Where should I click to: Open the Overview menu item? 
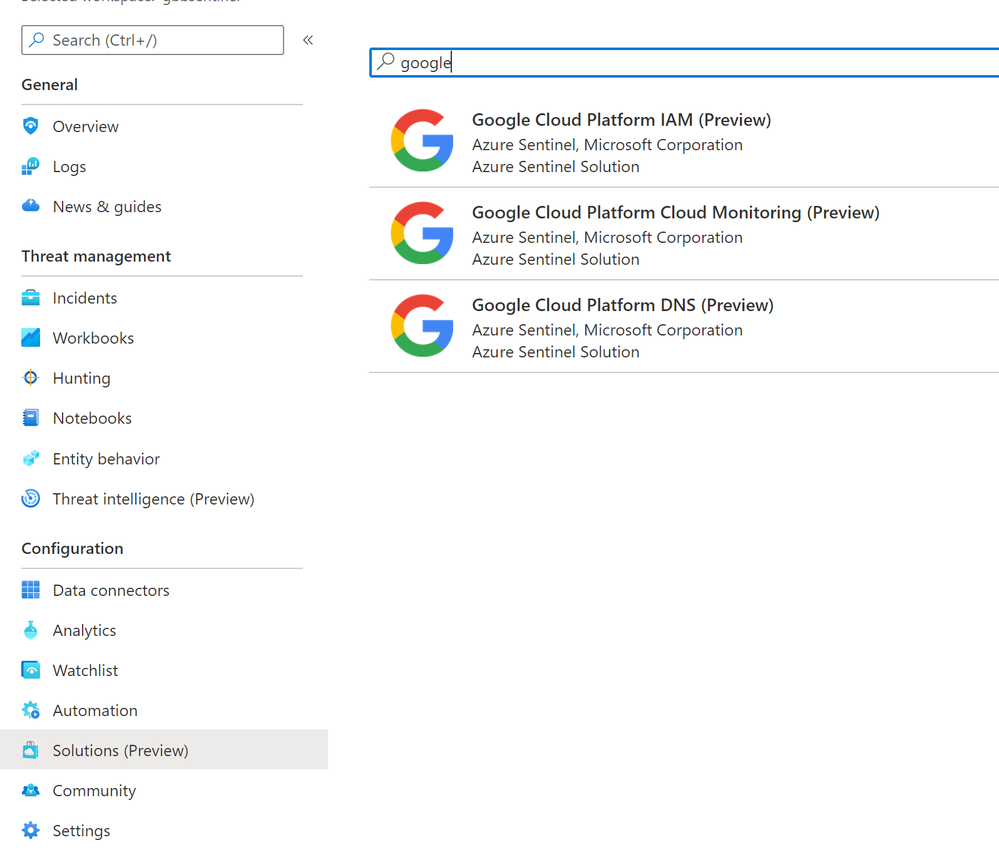(x=85, y=127)
